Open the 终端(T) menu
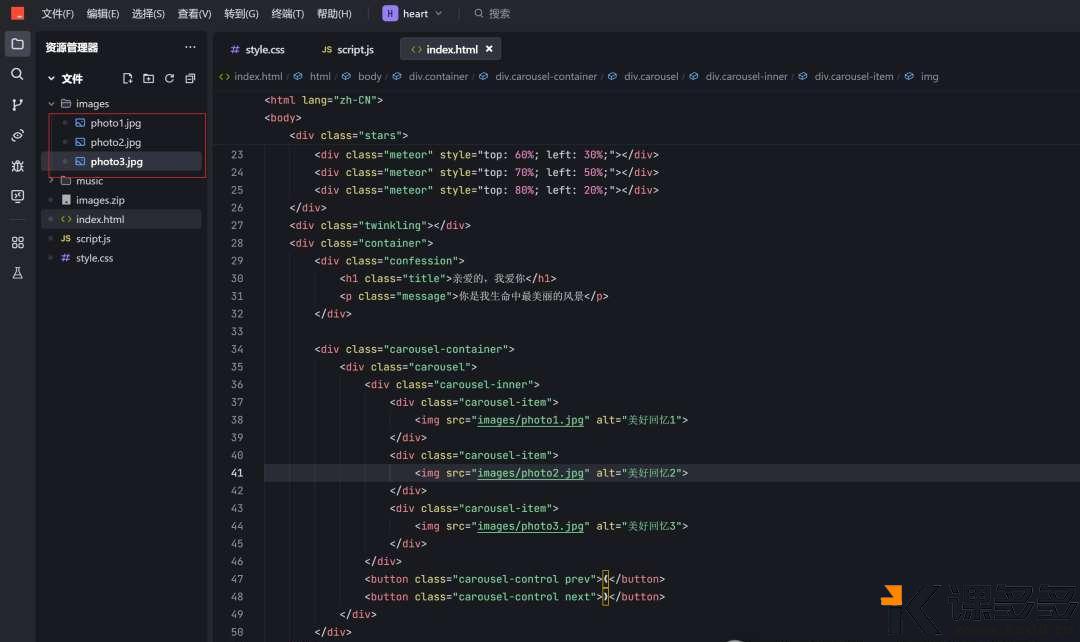 [288, 14]
